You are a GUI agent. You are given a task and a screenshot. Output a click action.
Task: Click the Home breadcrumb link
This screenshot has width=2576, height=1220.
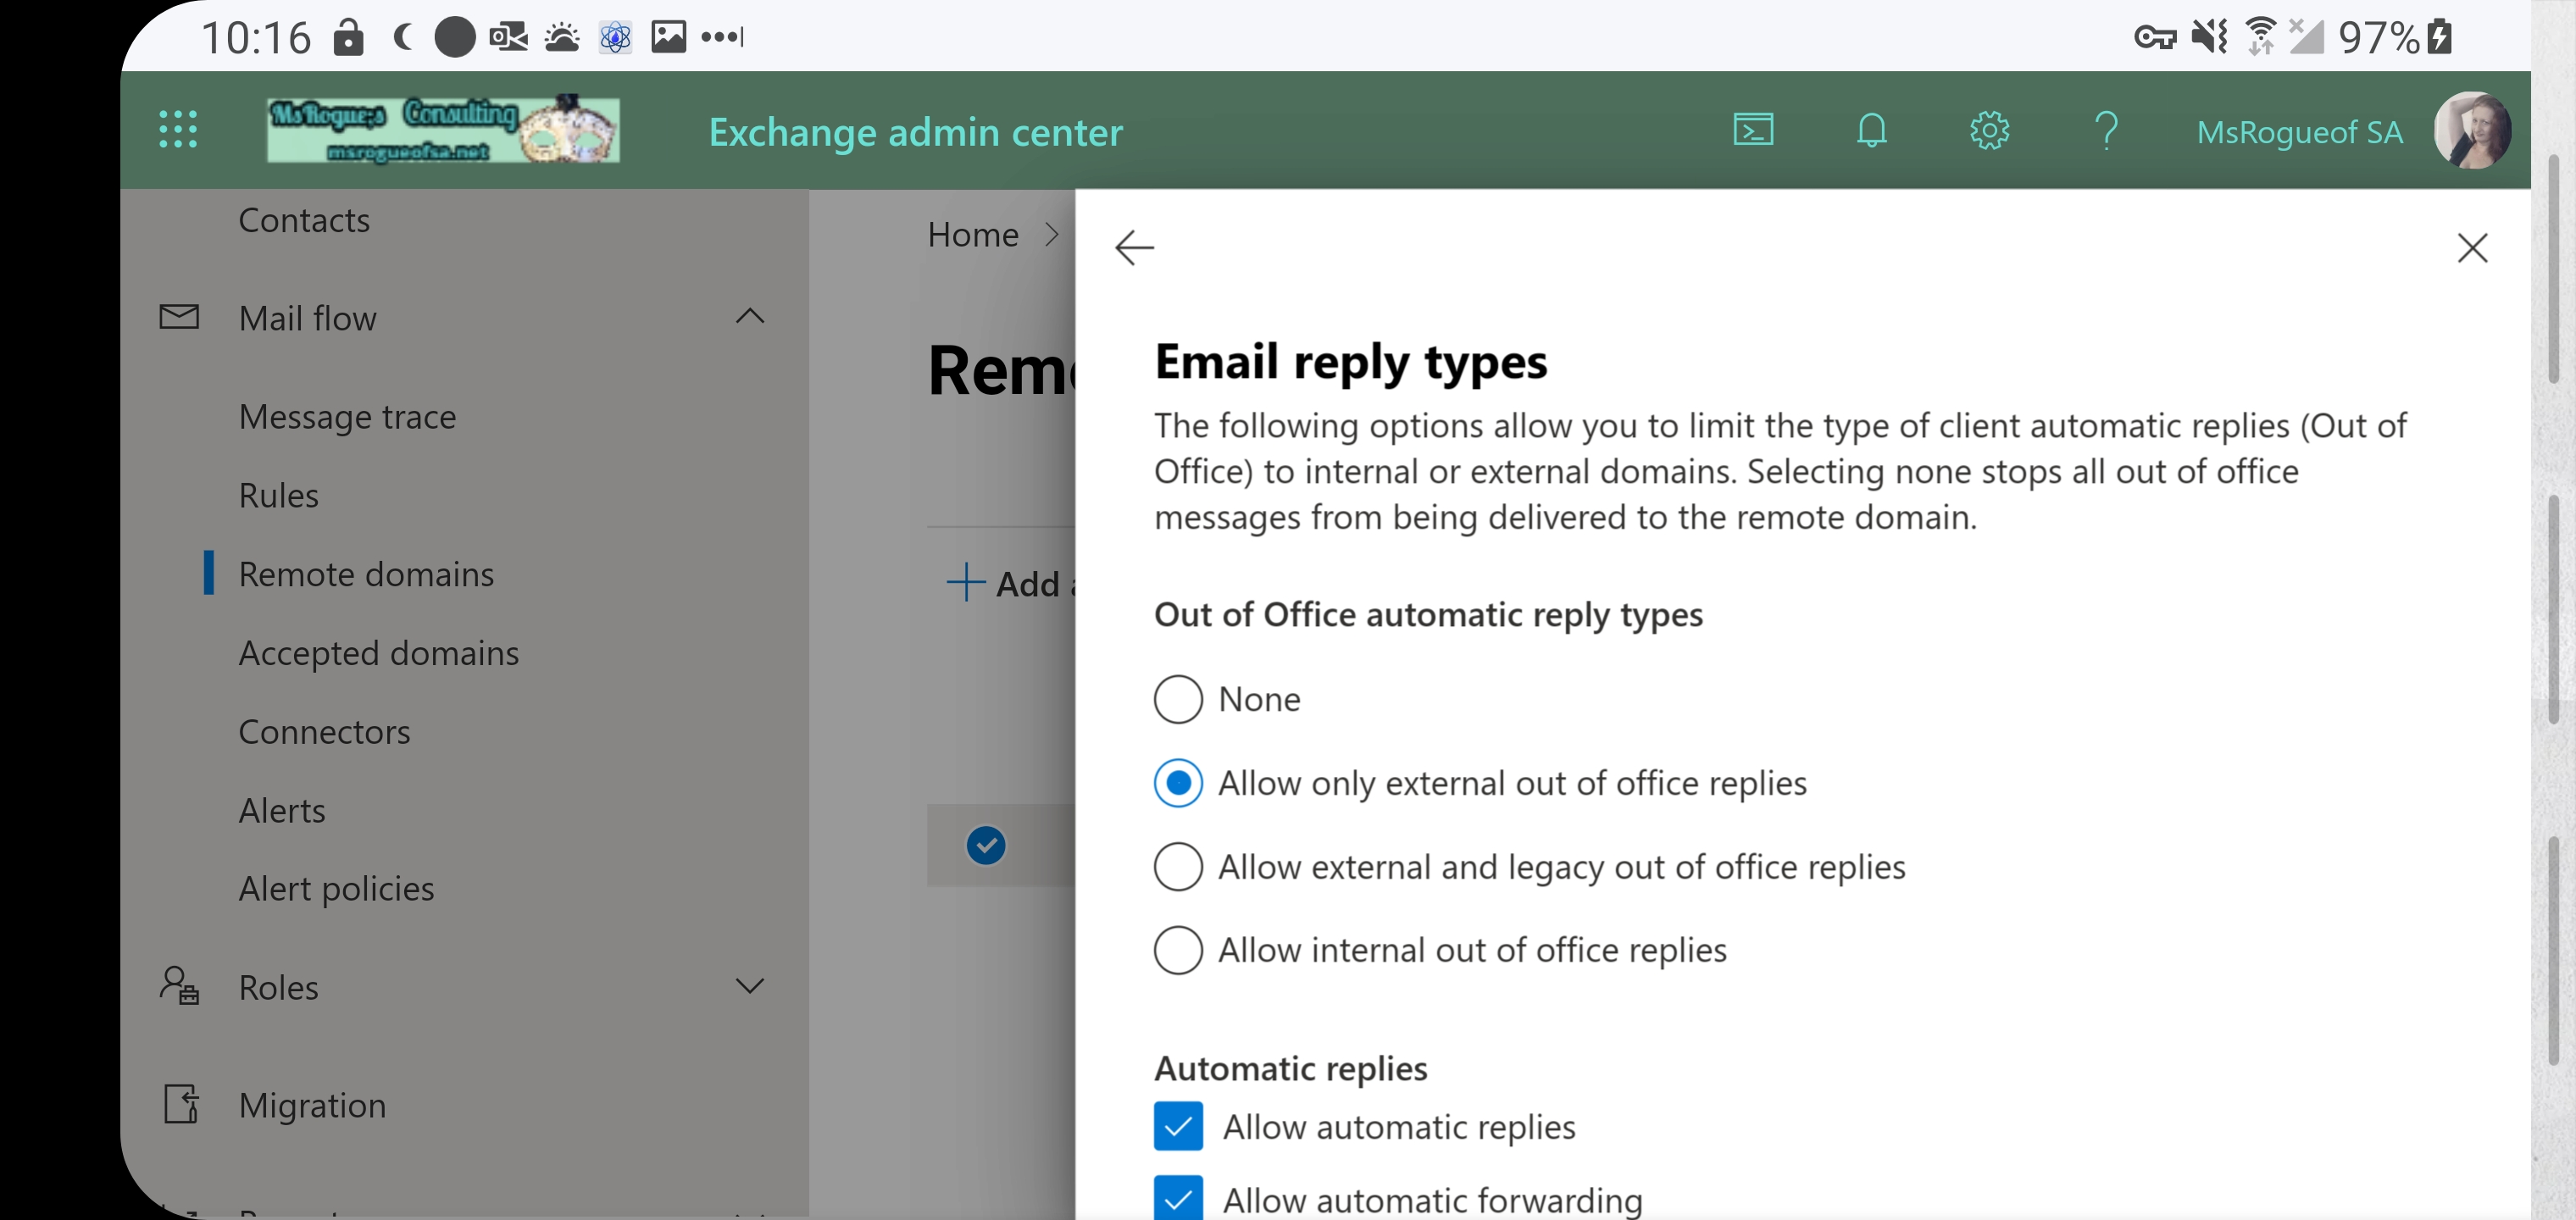[x=972, y=234]
